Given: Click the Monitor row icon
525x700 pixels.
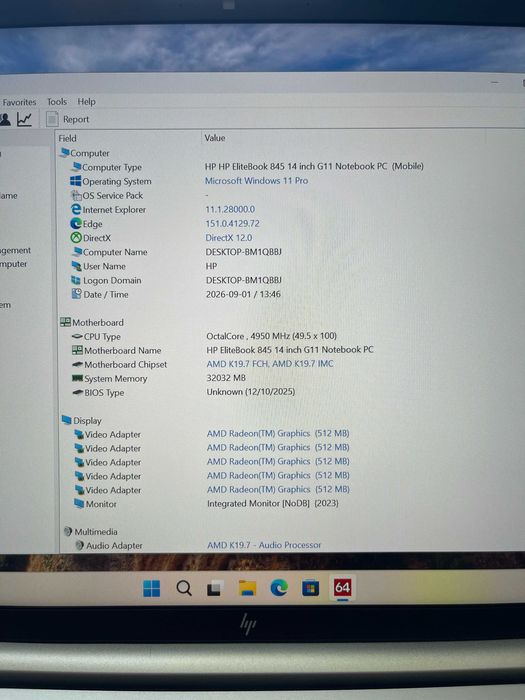Looking at the screenshot, I should click(x=79, y=504).
